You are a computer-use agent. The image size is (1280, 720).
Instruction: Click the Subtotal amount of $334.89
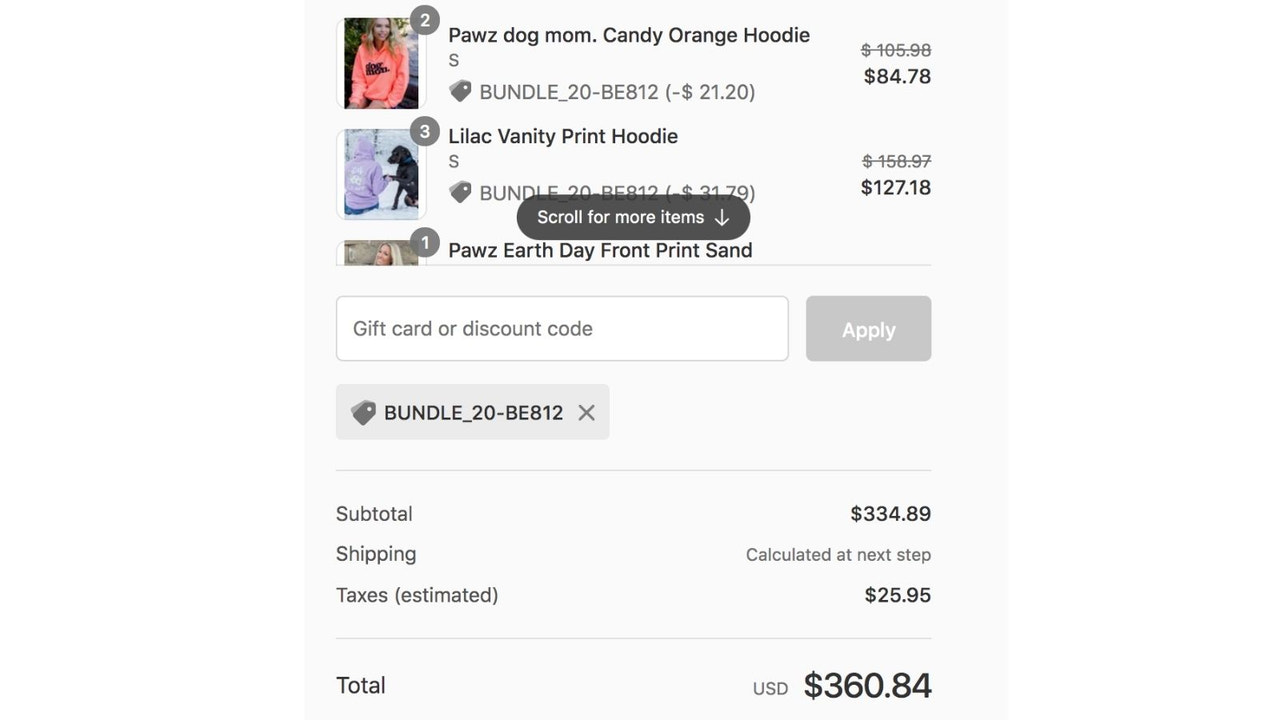(890, 513)
